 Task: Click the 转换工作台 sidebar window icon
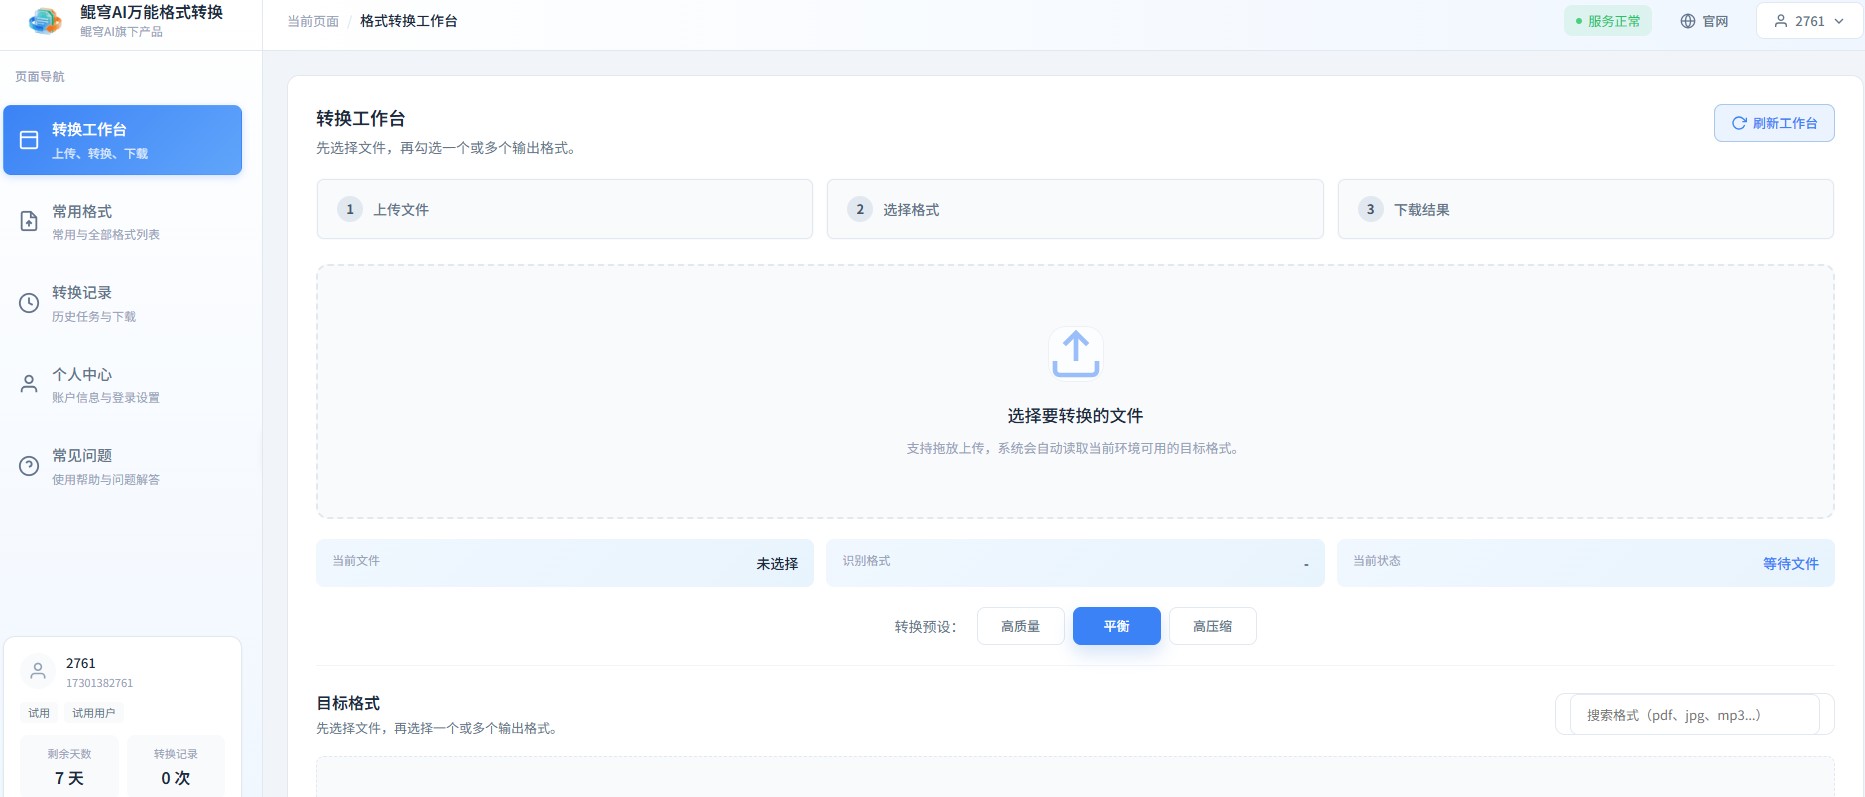[x=29, y=140]
